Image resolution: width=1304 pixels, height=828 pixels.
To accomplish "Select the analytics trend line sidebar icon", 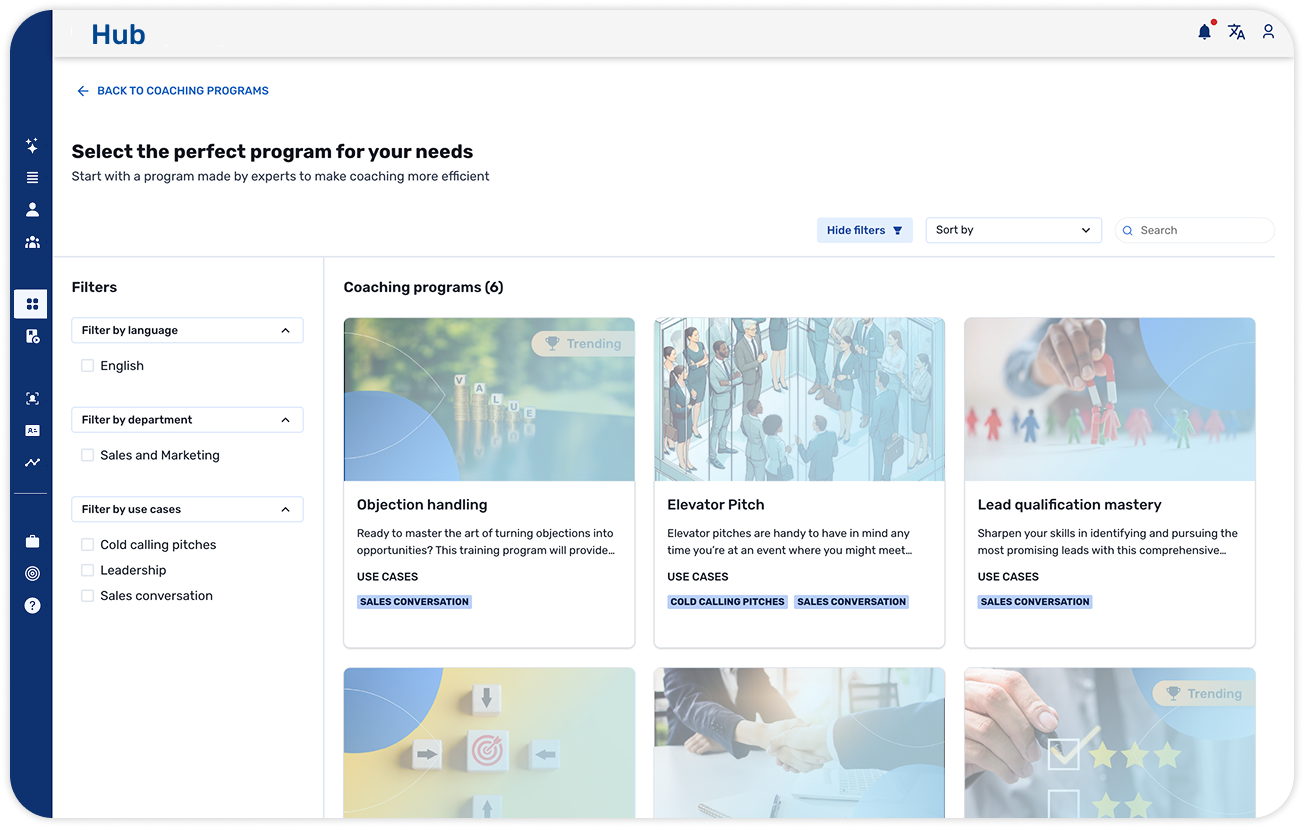I will 32,463.
